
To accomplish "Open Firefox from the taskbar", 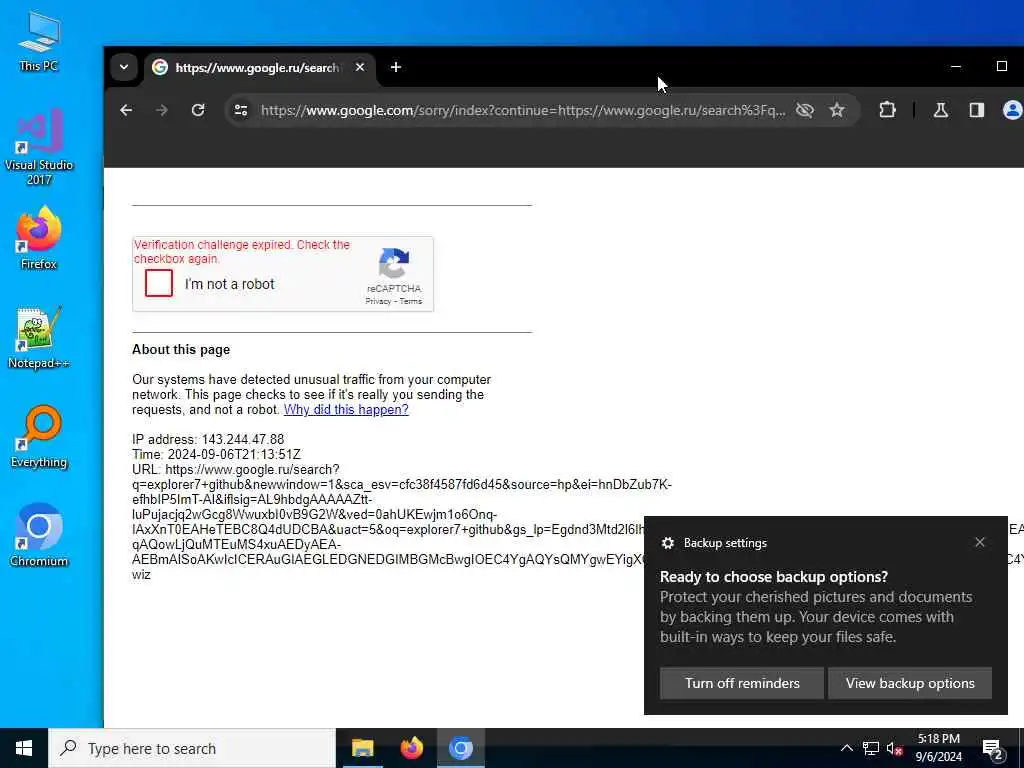I will point(411,748).
